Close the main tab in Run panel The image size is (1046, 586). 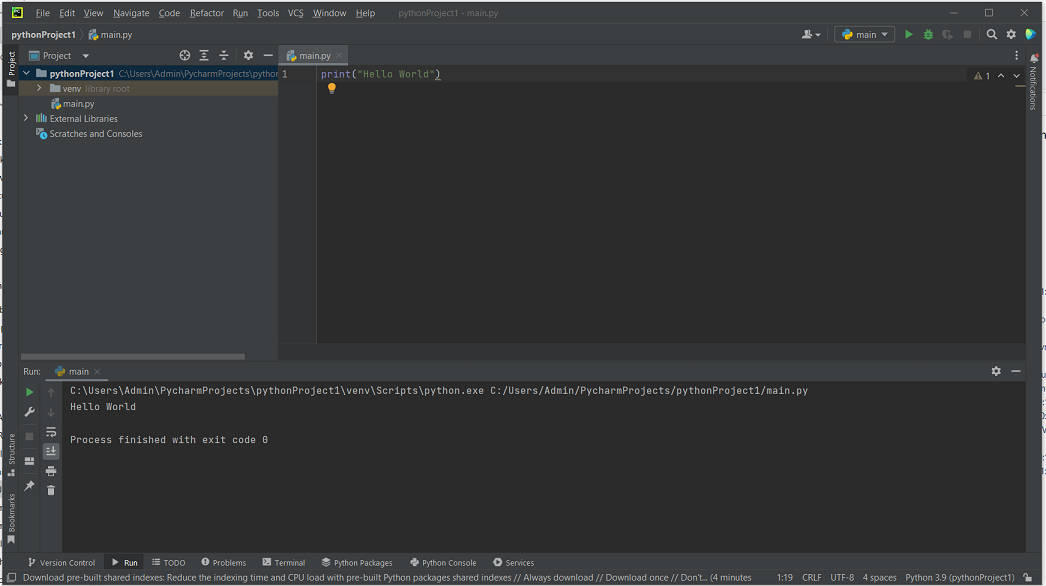(x=97, y=371)
